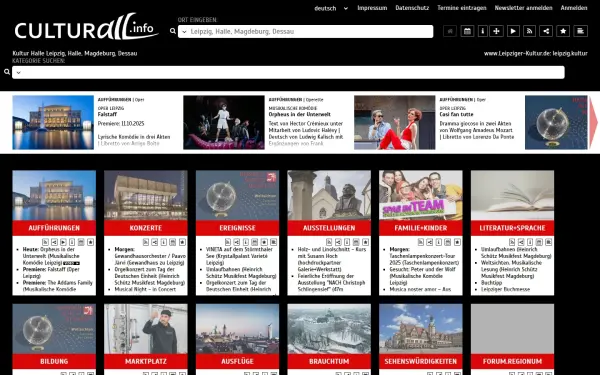Screen dimensions: 600x375
Task: Click list icon in Ereignisse card
Action: (274, 242)
